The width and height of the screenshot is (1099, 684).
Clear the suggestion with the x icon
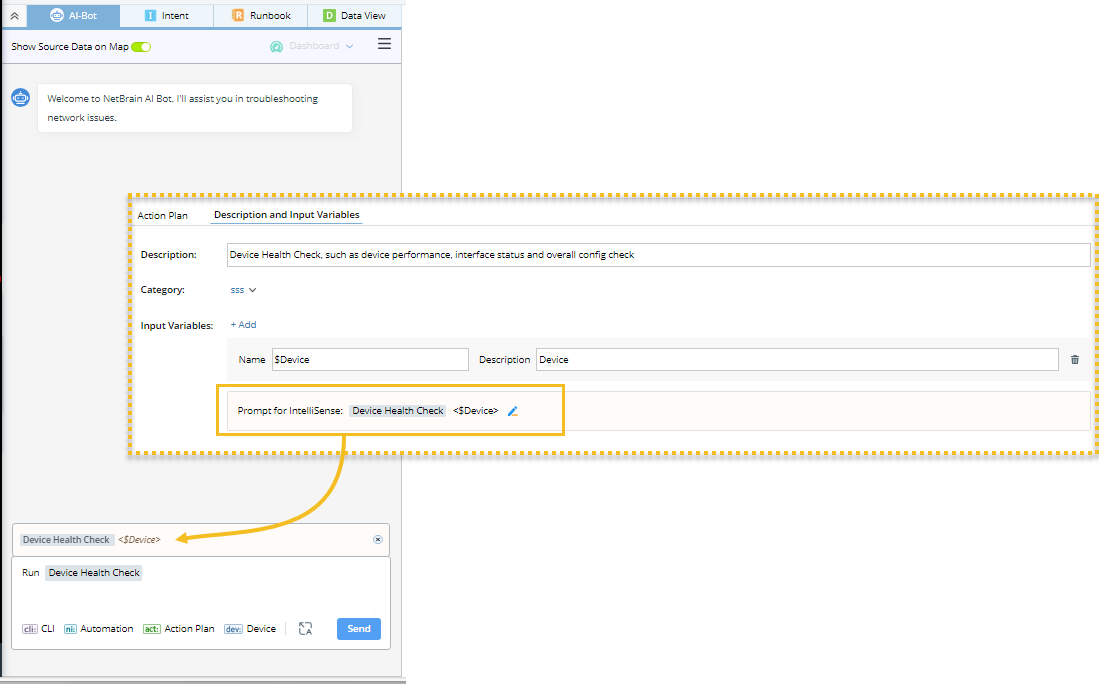point(378,540)
